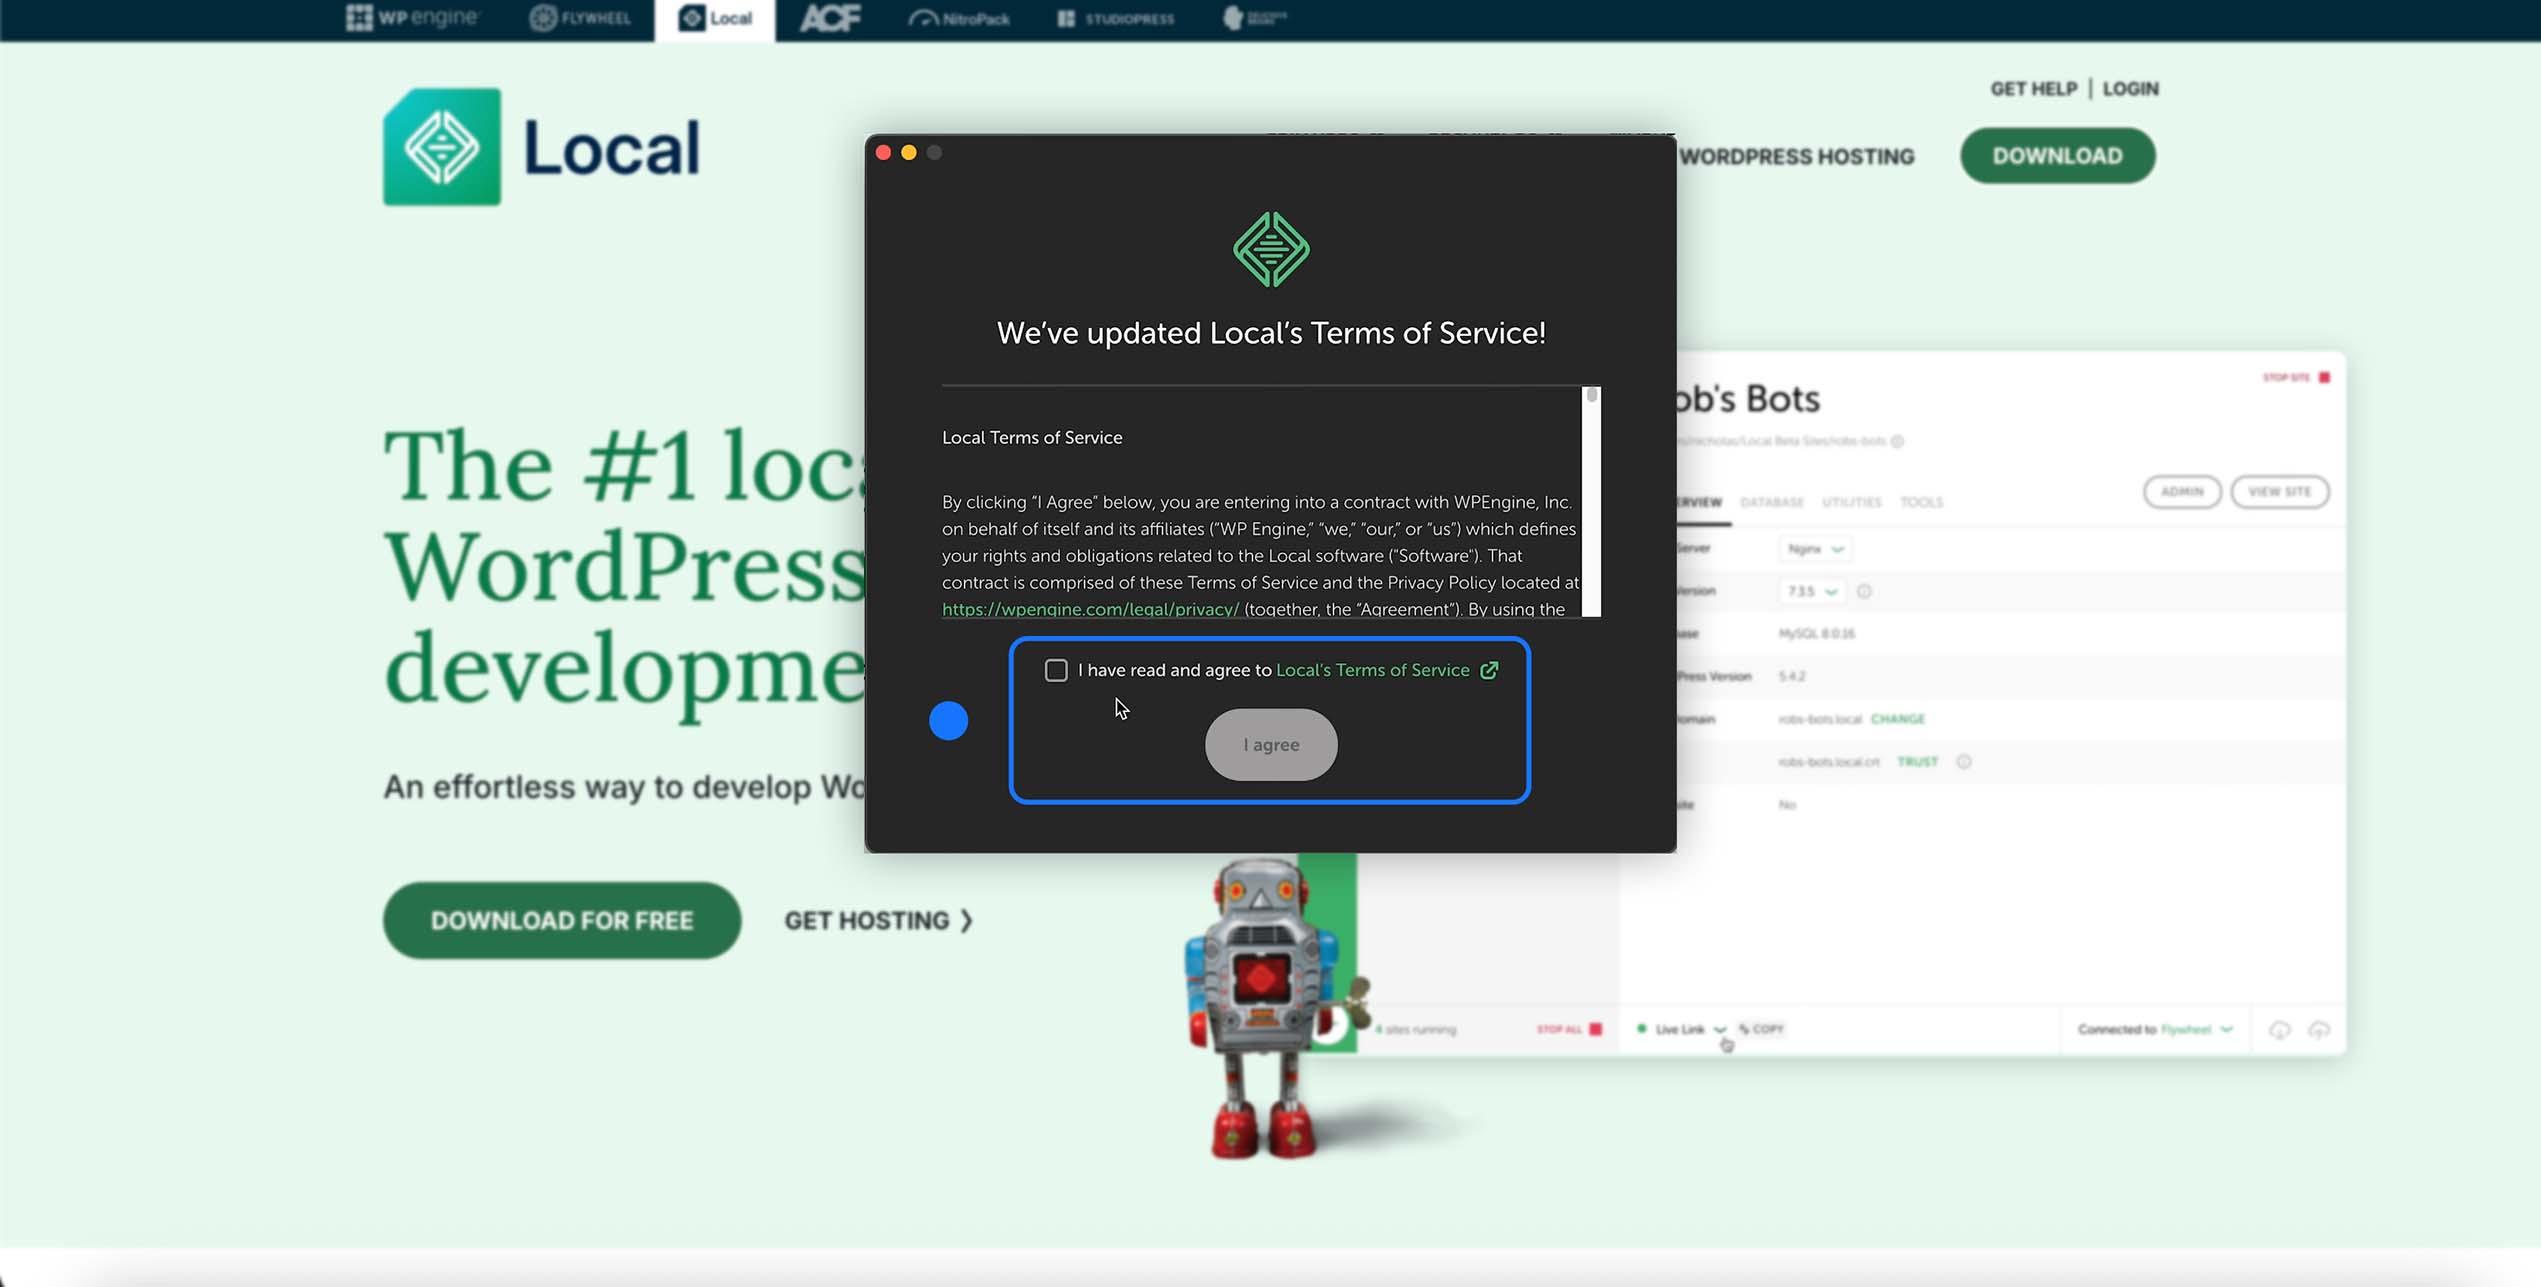Image resolution: width=2541 pixels, height=1287 pixels.
Task: Click the WP Engine logo in top bar
Action: coord(413,18)
